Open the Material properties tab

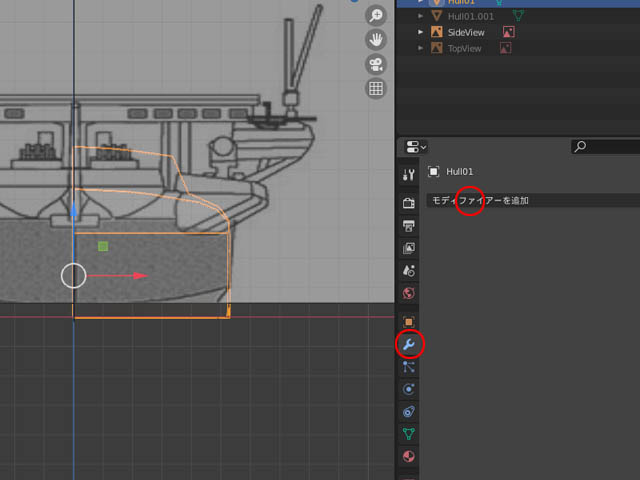tap(409, 456)
